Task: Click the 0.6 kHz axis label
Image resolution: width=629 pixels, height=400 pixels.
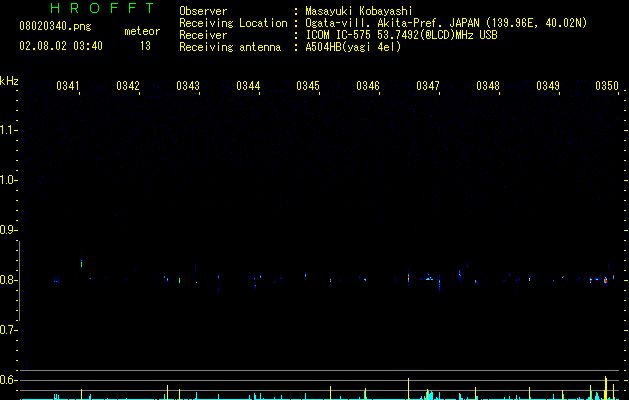Action: click(8, 380)
